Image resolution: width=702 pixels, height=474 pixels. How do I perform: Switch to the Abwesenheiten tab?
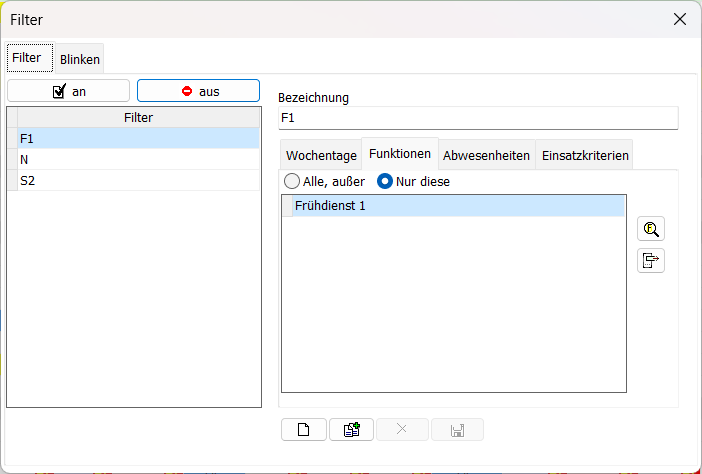pos(486,155)
